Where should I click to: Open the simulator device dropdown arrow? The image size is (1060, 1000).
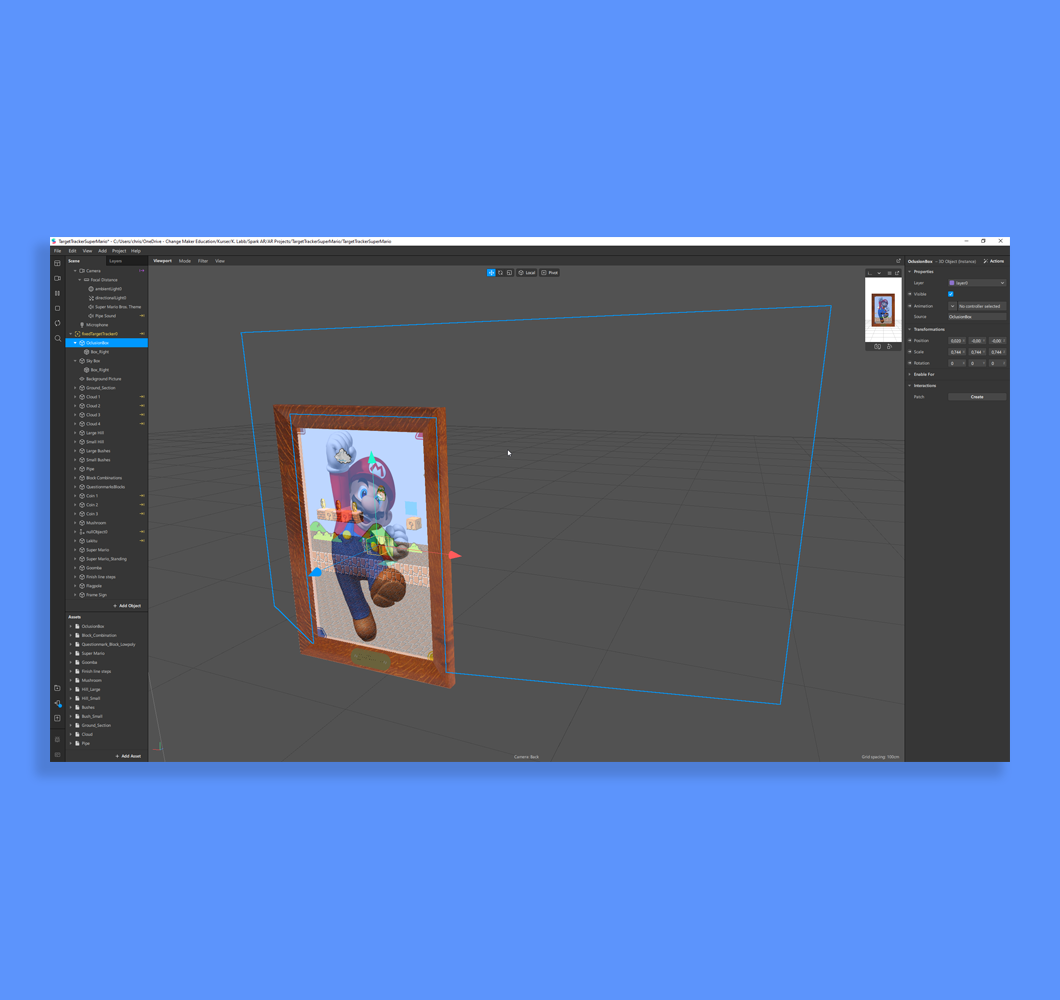pyautogui.click(x=879, y=273)
